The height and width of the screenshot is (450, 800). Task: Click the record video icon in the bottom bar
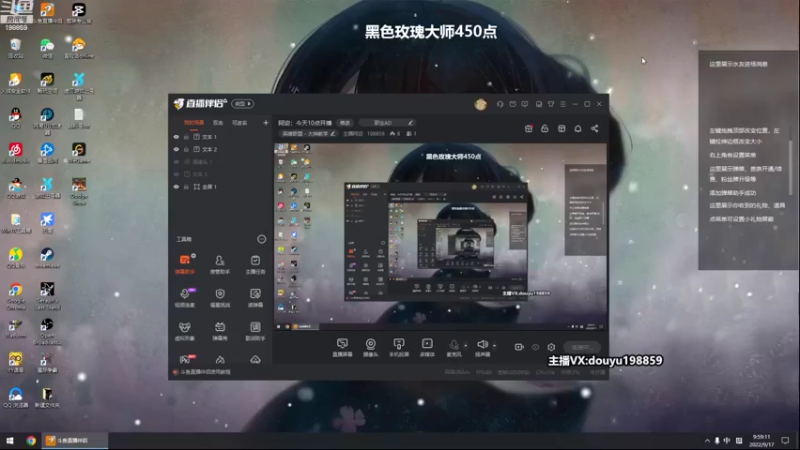point(519,347)
